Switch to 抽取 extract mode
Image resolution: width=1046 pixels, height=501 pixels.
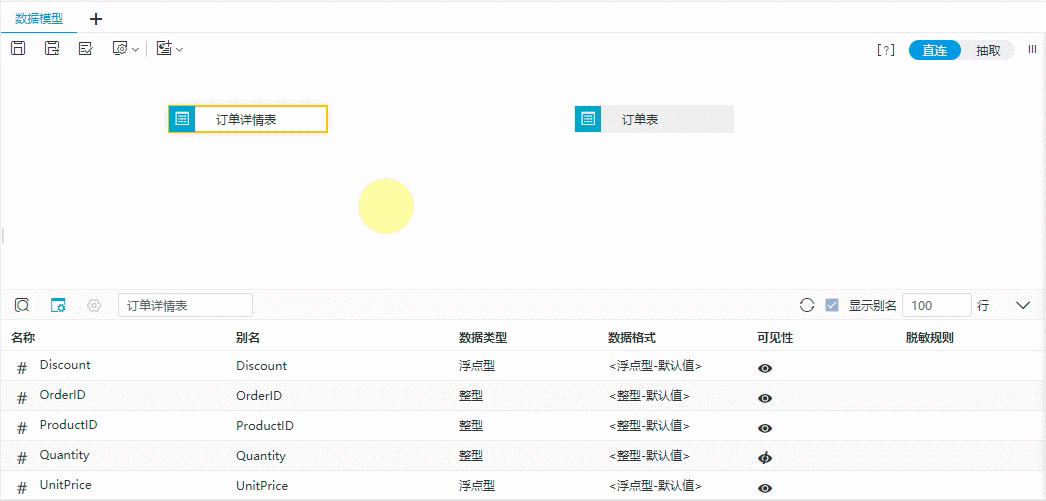pyautogui.click(x=988, y=50)
